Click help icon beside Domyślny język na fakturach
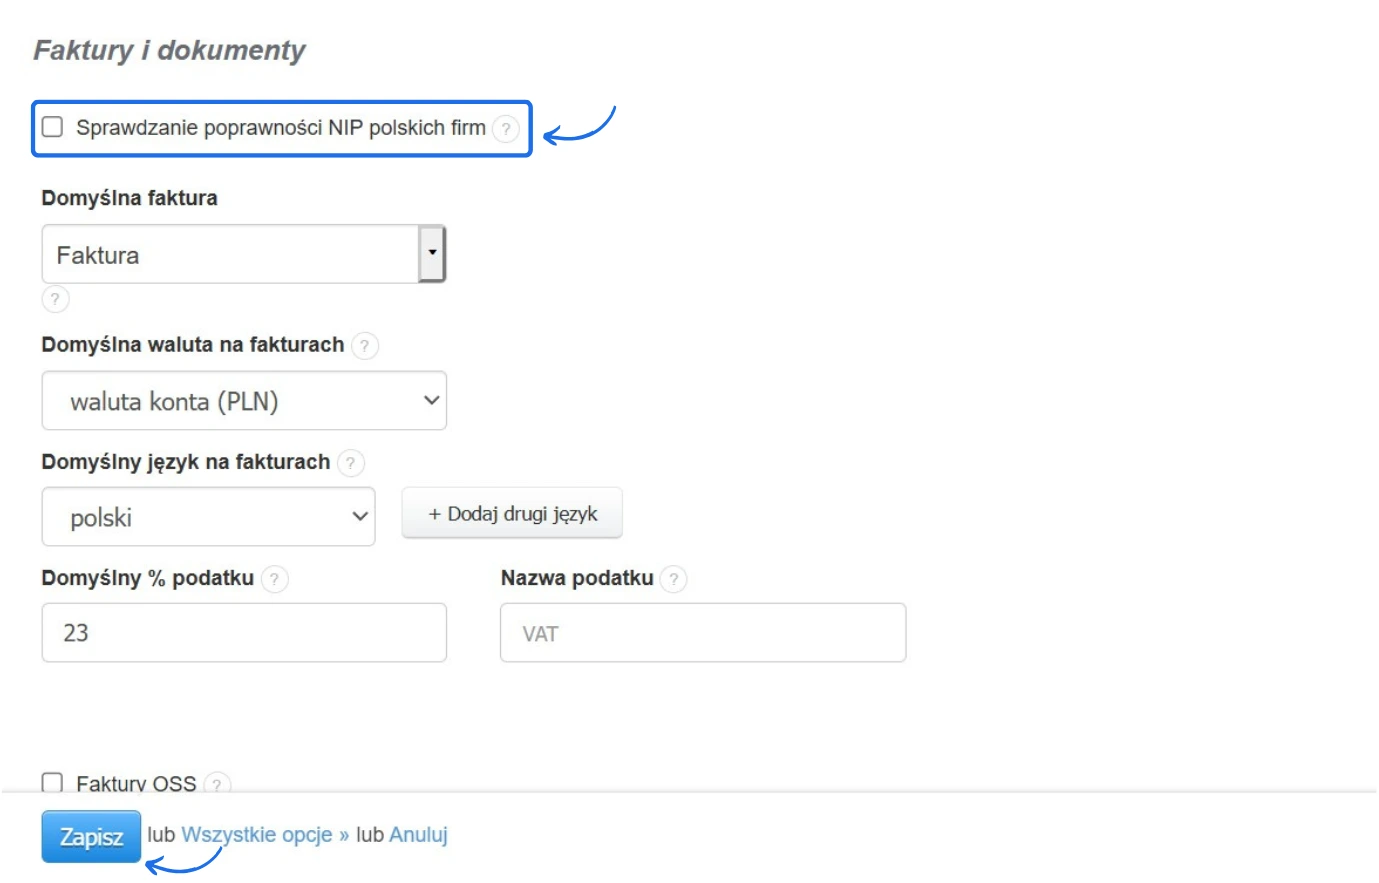 [351, 463]
